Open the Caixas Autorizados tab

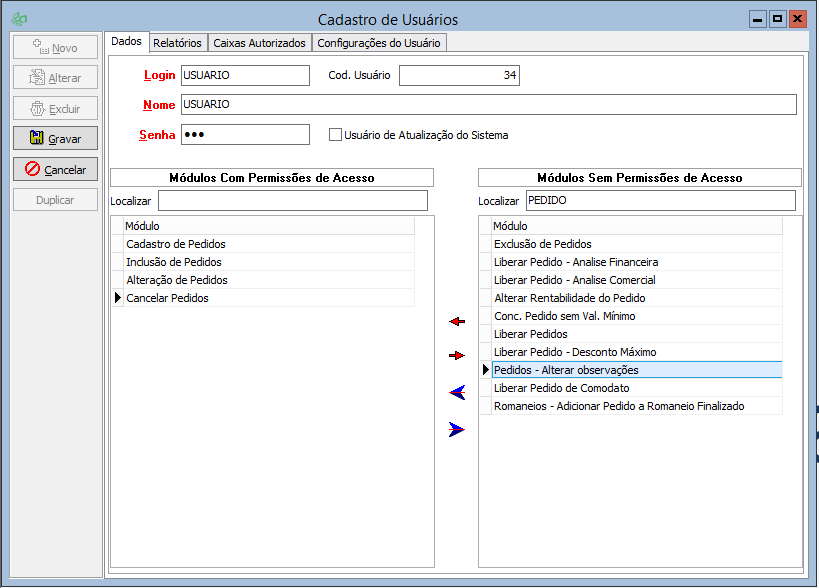[x=259, y=43]
